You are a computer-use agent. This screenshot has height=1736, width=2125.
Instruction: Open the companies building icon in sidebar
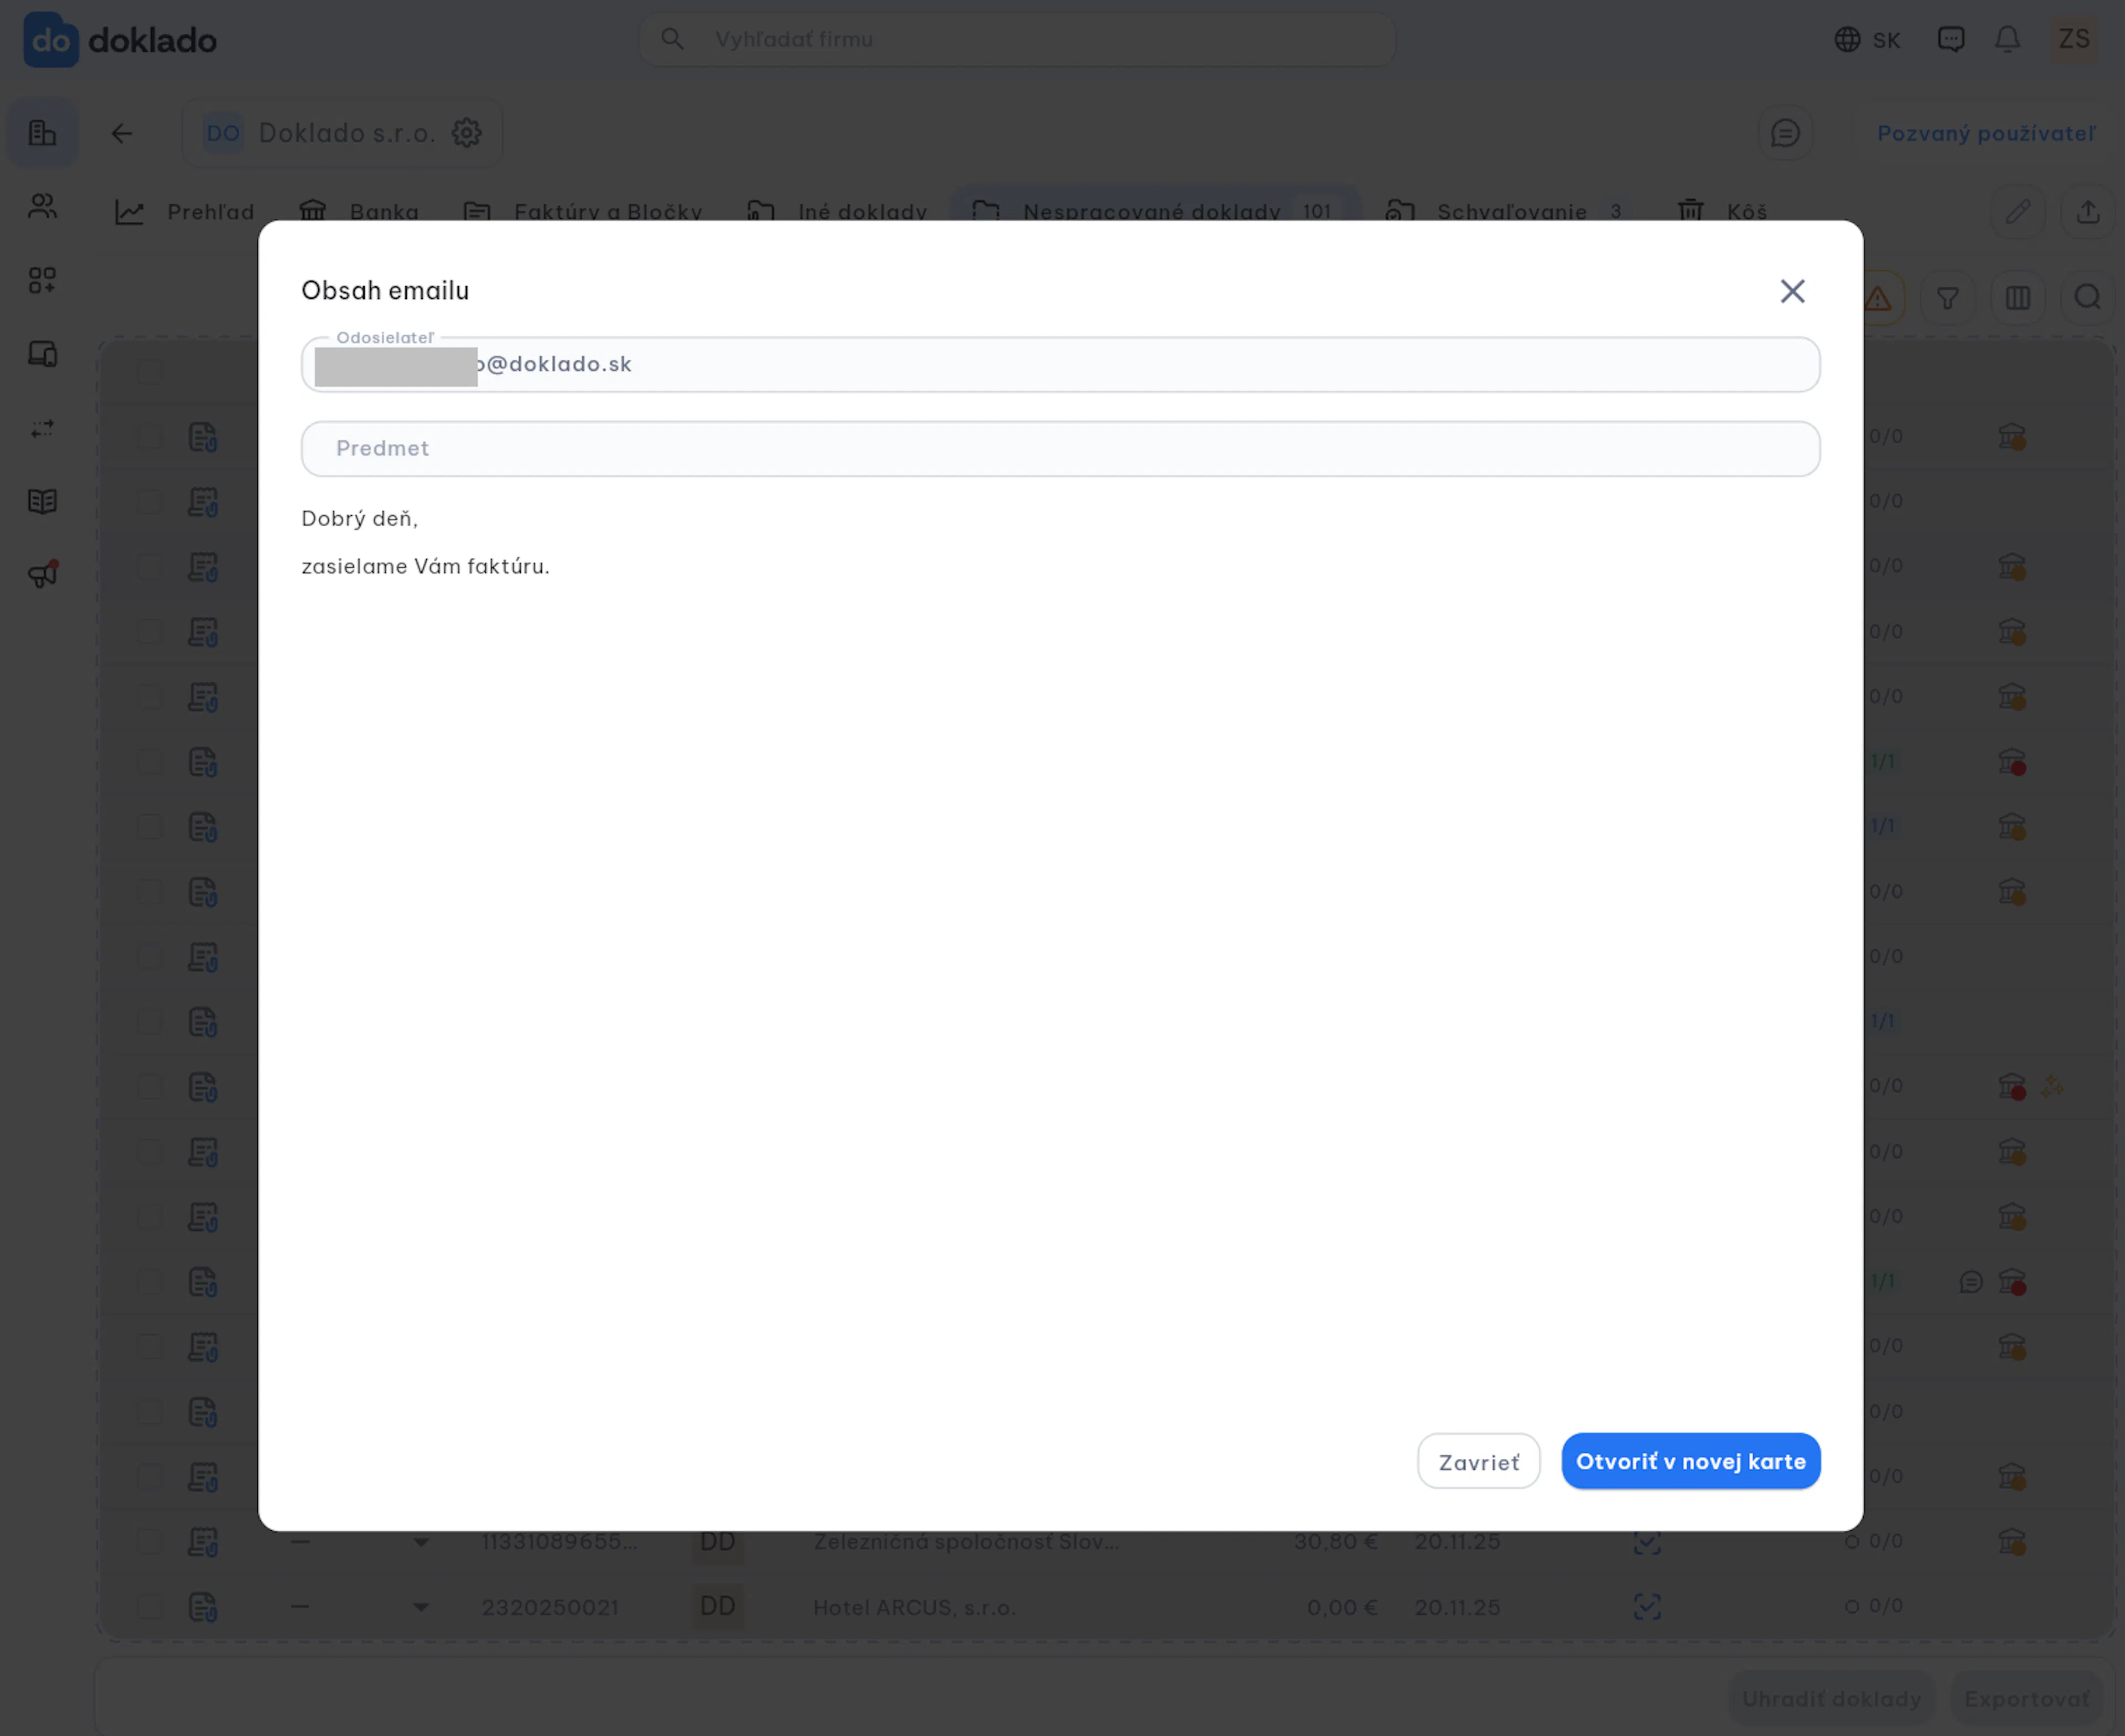42,133
